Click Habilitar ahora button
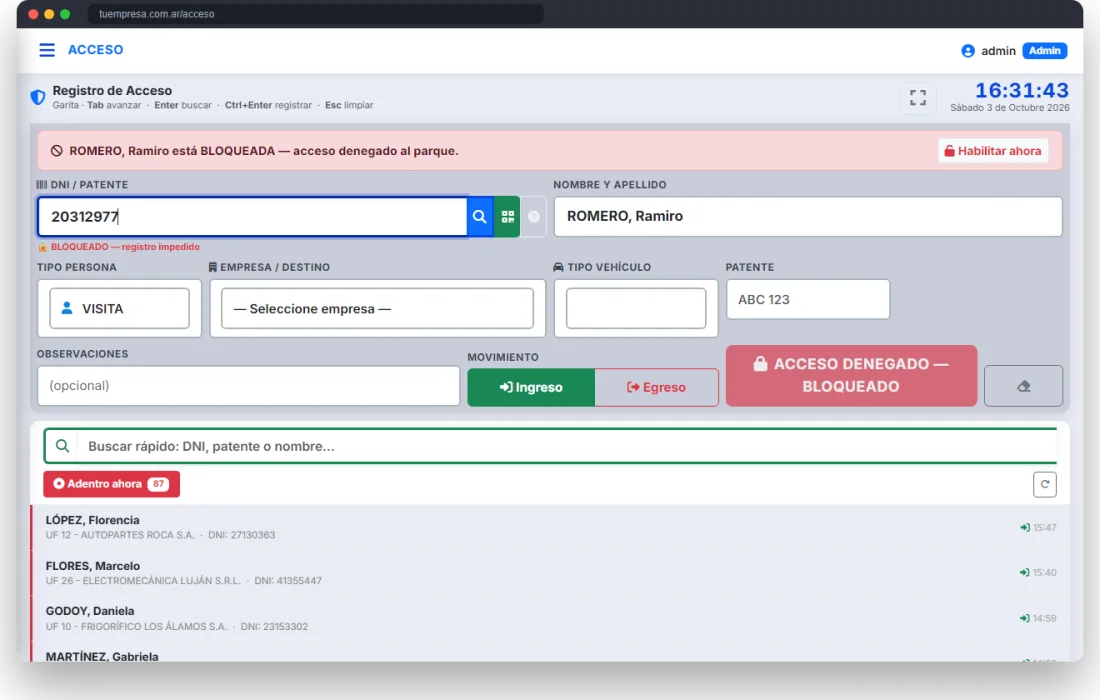 [993, 151]
